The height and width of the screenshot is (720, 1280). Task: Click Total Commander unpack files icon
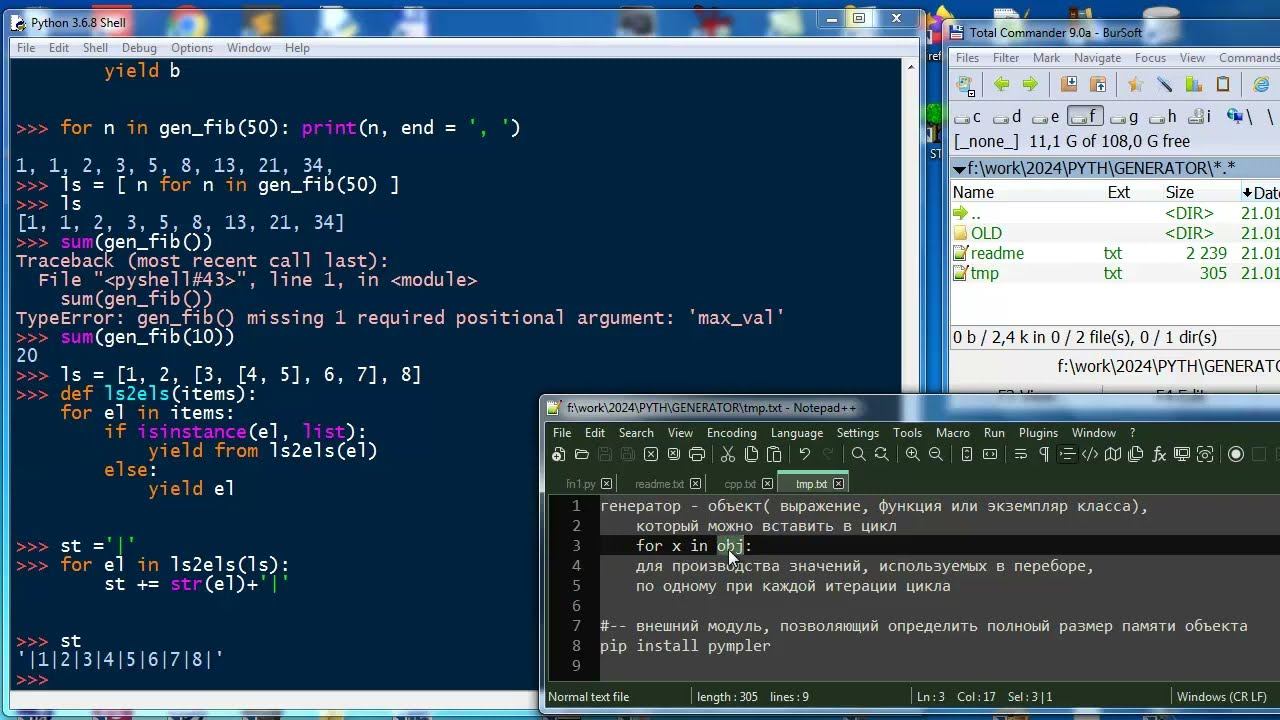tap(1098, 84)
